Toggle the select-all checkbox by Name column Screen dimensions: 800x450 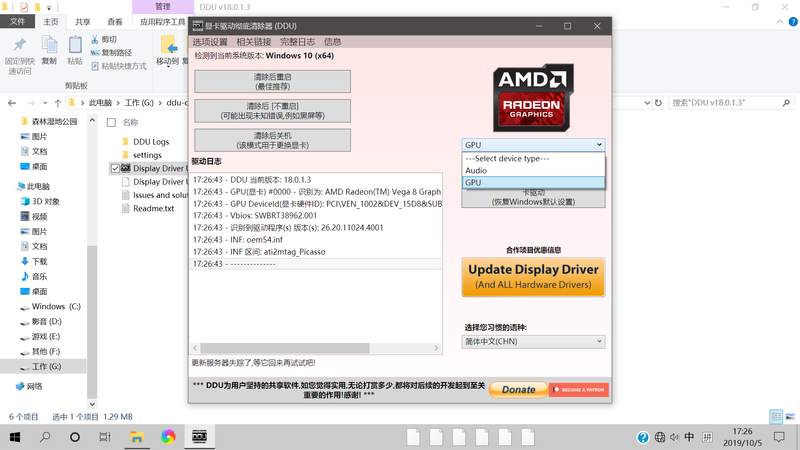click(x=113, y=122)
